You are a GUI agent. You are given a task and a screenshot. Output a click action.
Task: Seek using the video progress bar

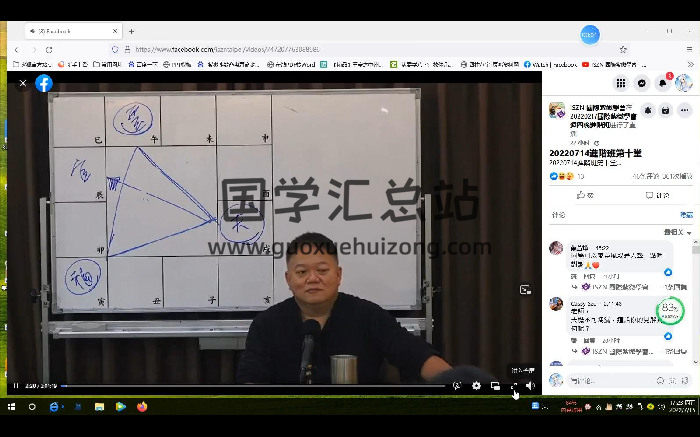[x=253, y=386]
